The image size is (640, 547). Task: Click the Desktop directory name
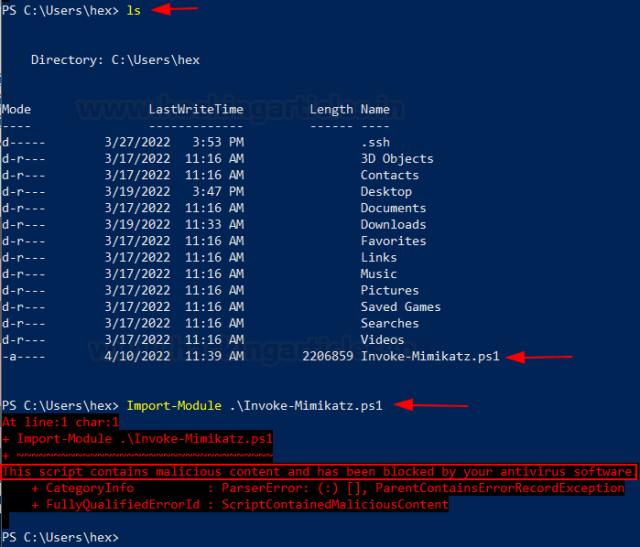point(386,191)
